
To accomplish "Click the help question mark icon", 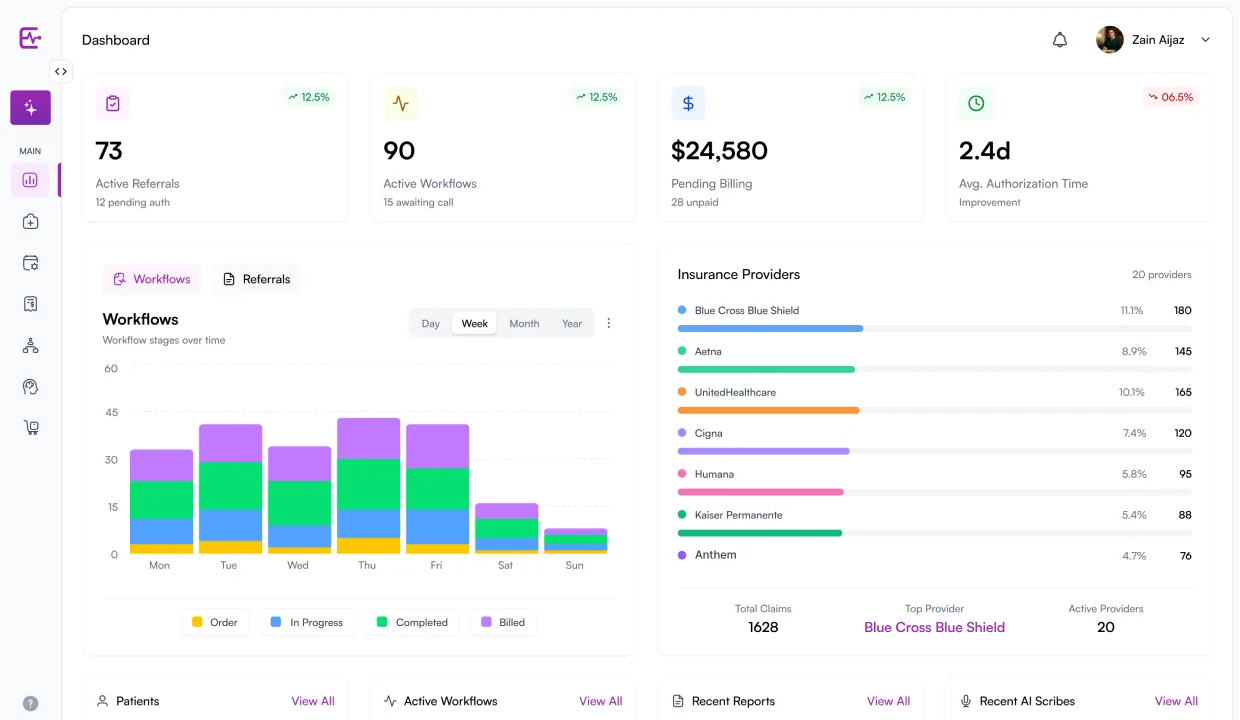I will pos(30,703).
